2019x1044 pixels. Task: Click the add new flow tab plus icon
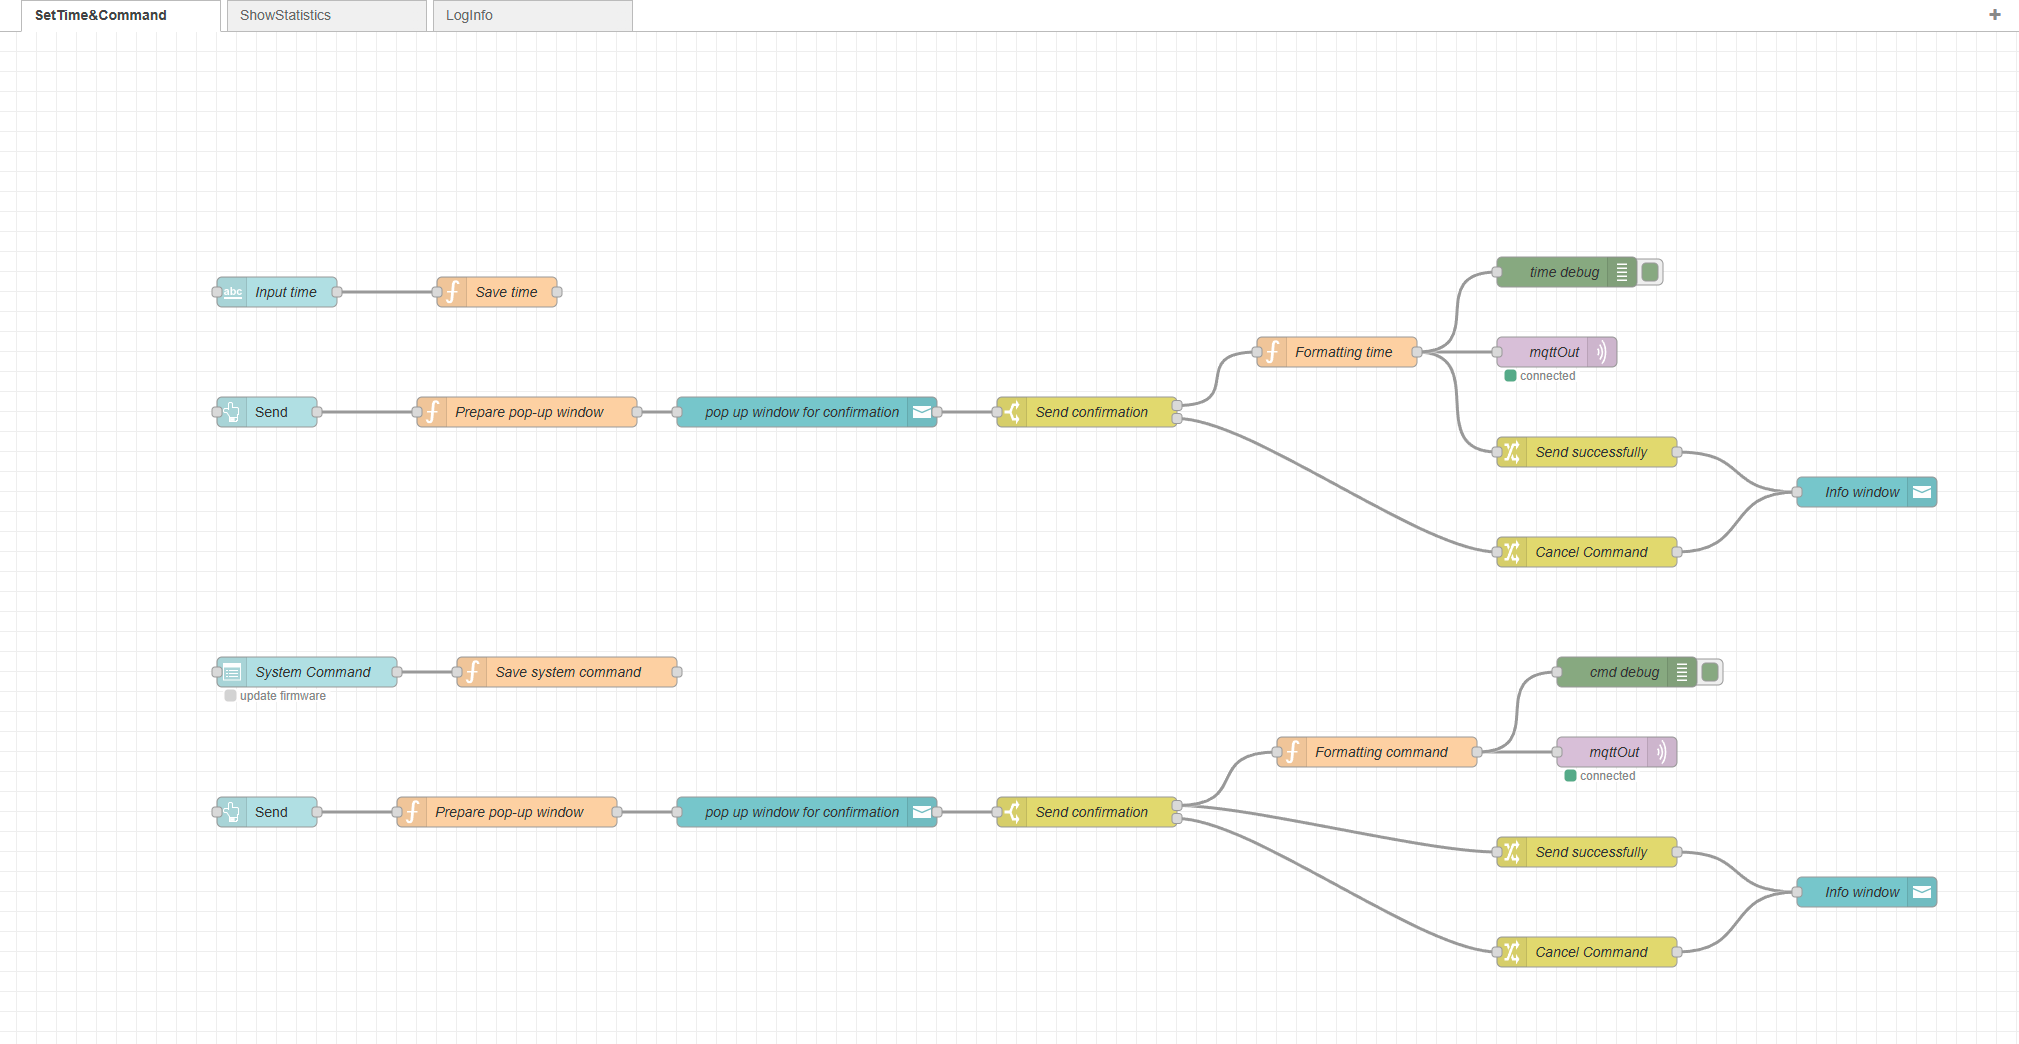click(1994, 15)
